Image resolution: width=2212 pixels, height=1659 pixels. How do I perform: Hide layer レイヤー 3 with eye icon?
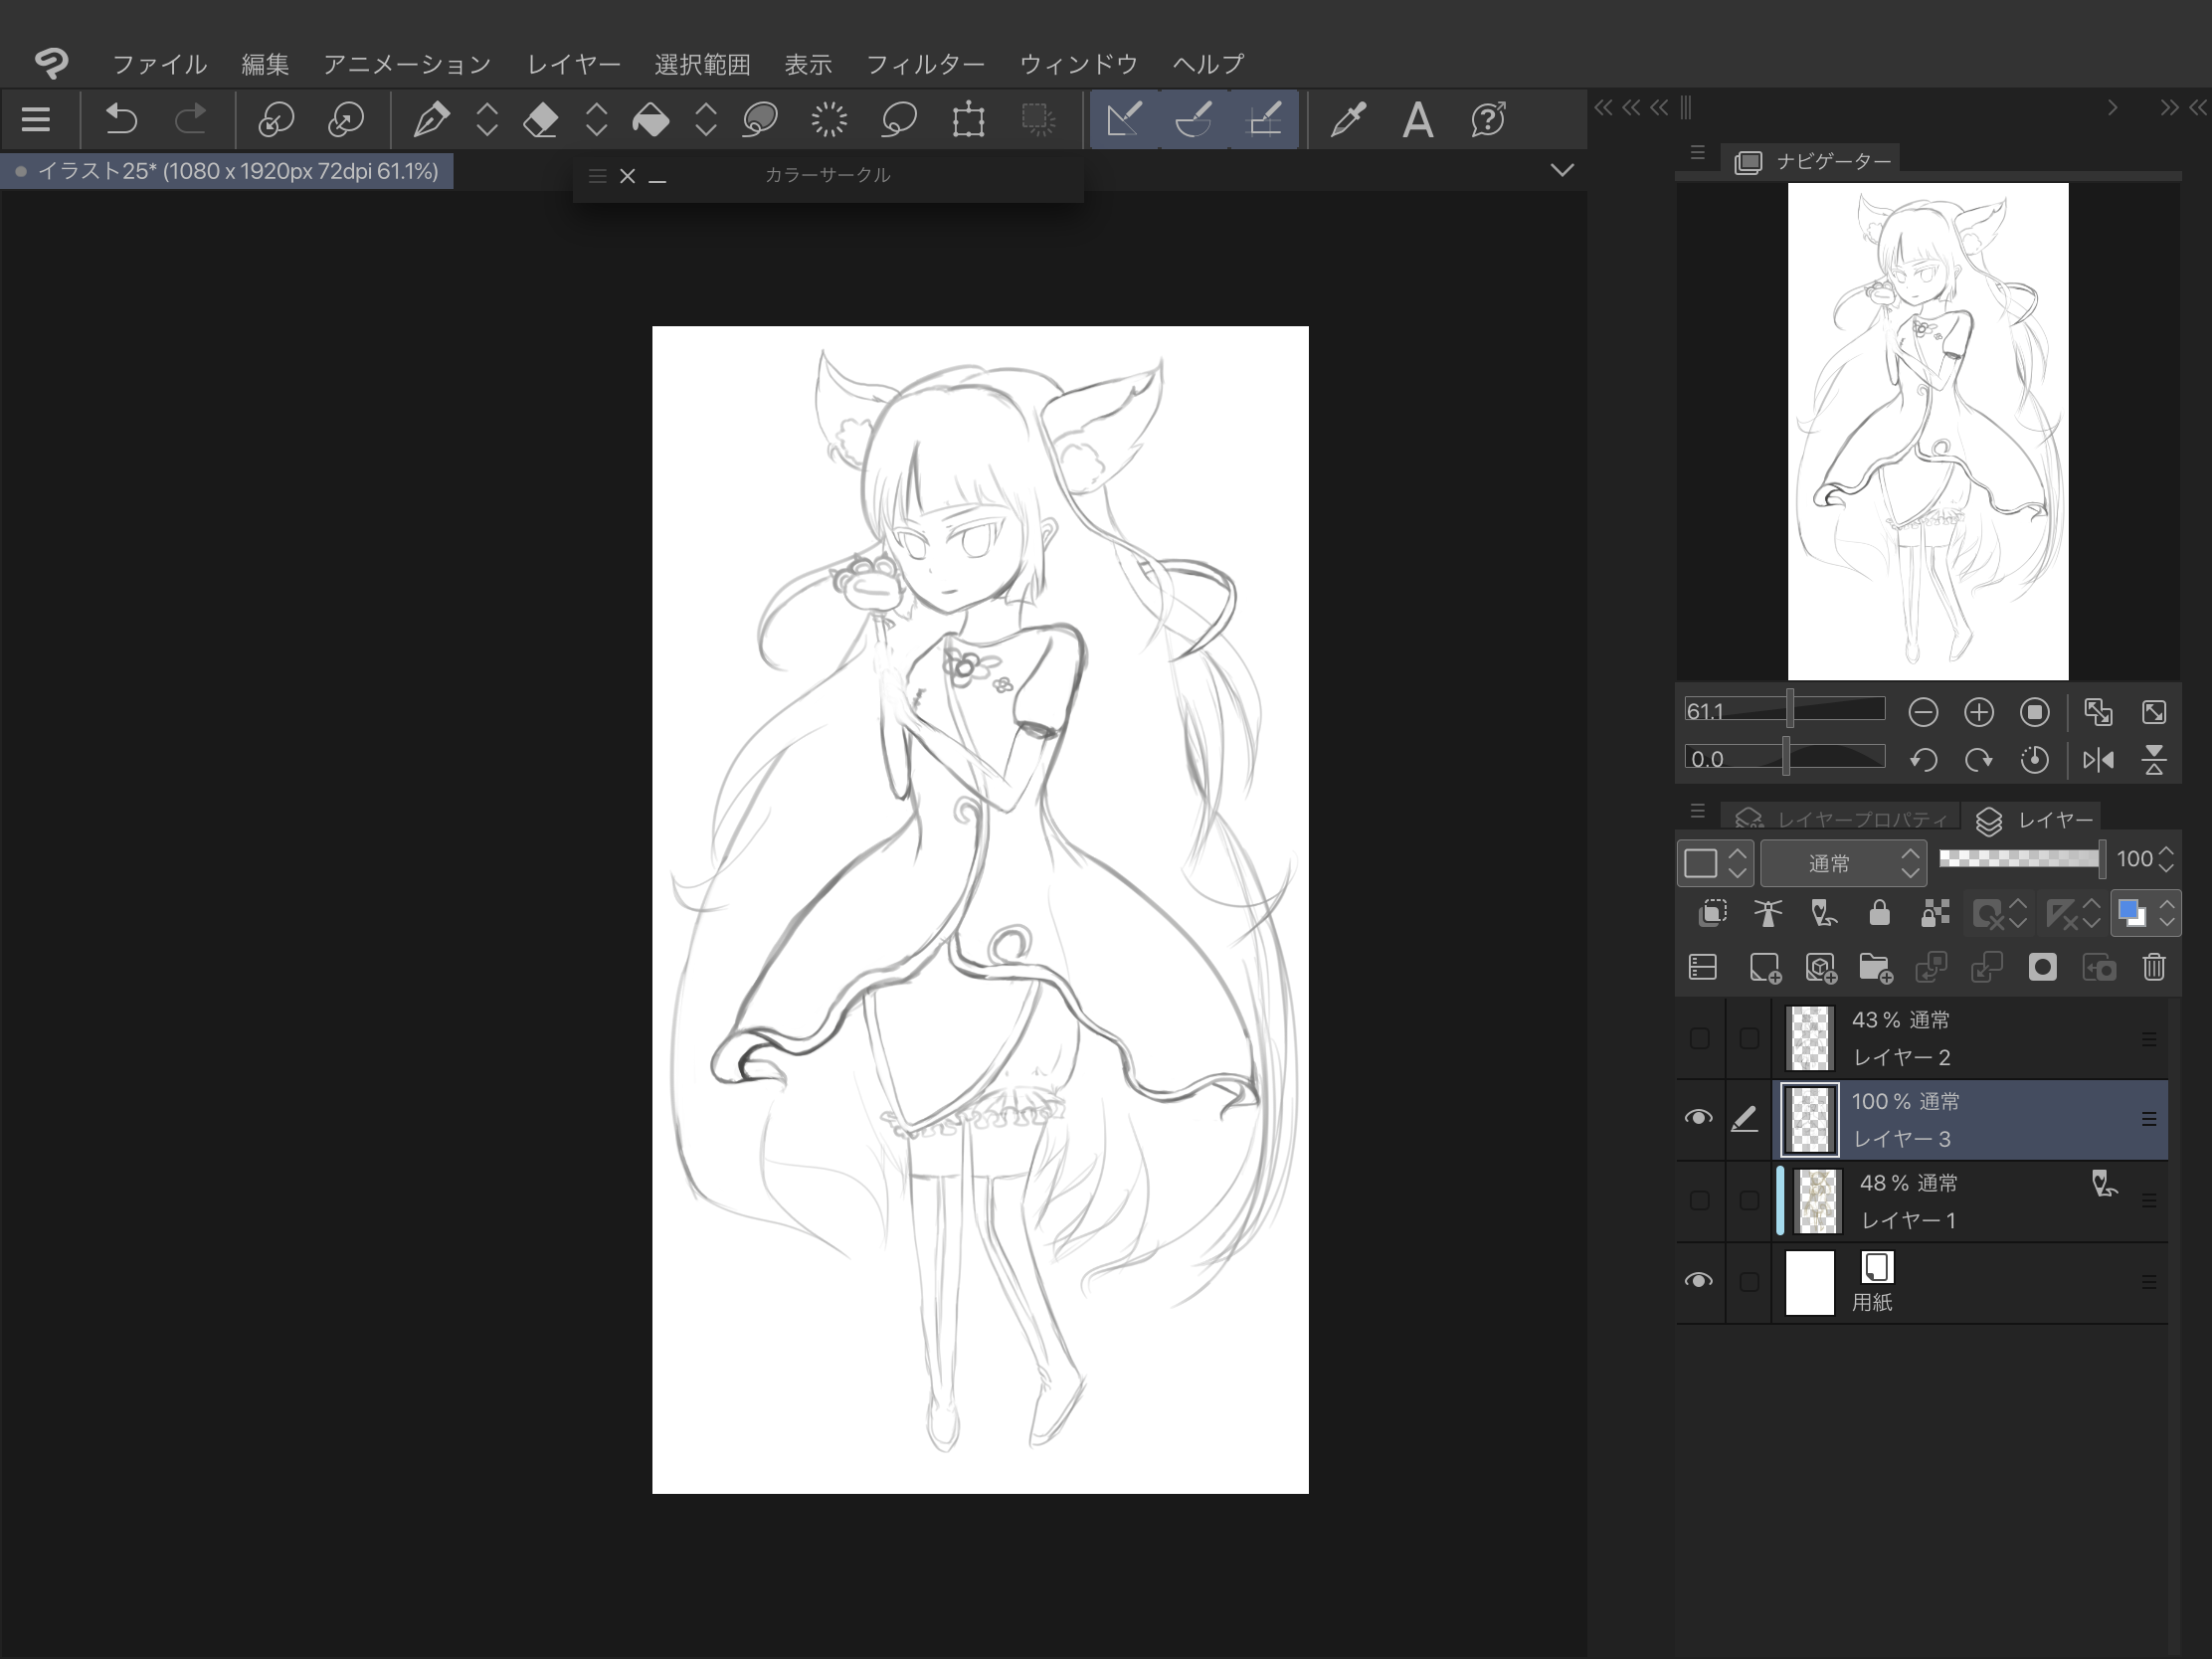point(1698,1118)
